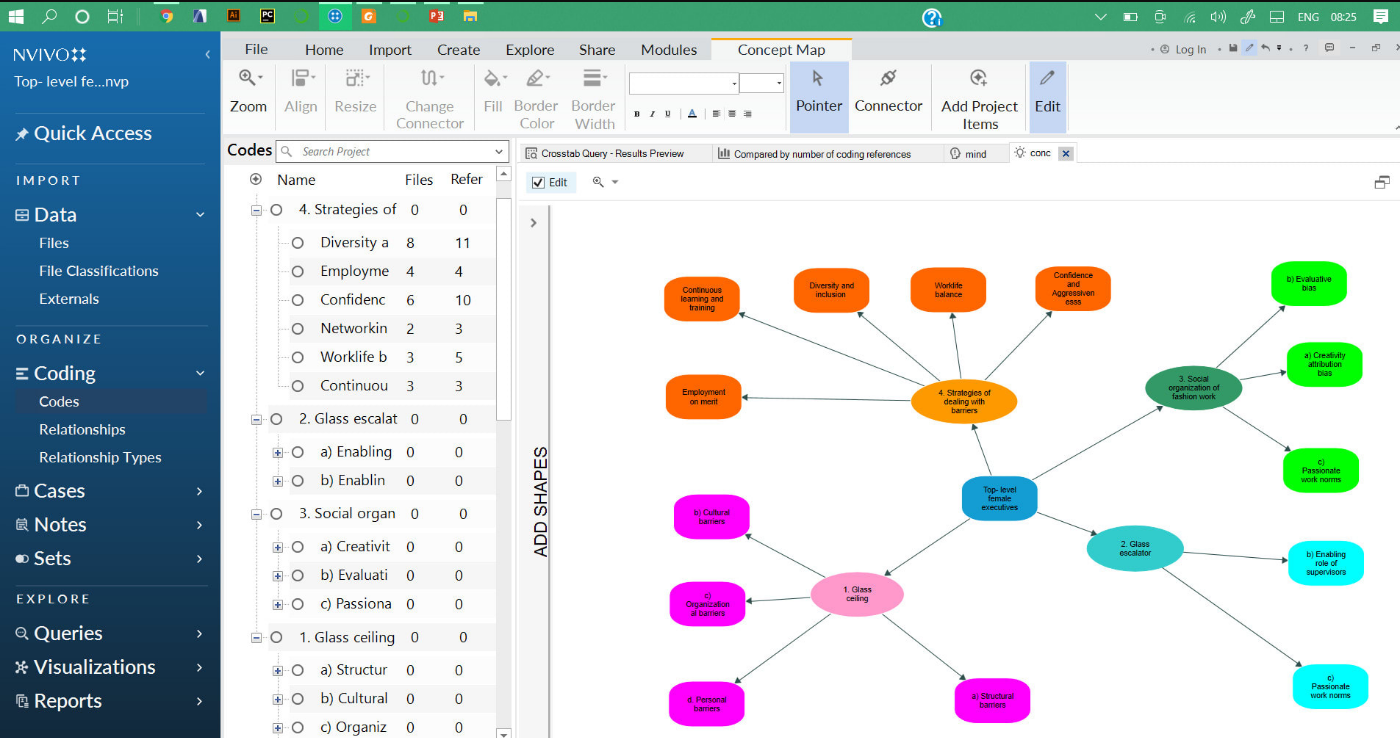The height and width of the screenshot is (738, 1400).
Task: Expand the a) Enabling code
Action: click(278, 452)
